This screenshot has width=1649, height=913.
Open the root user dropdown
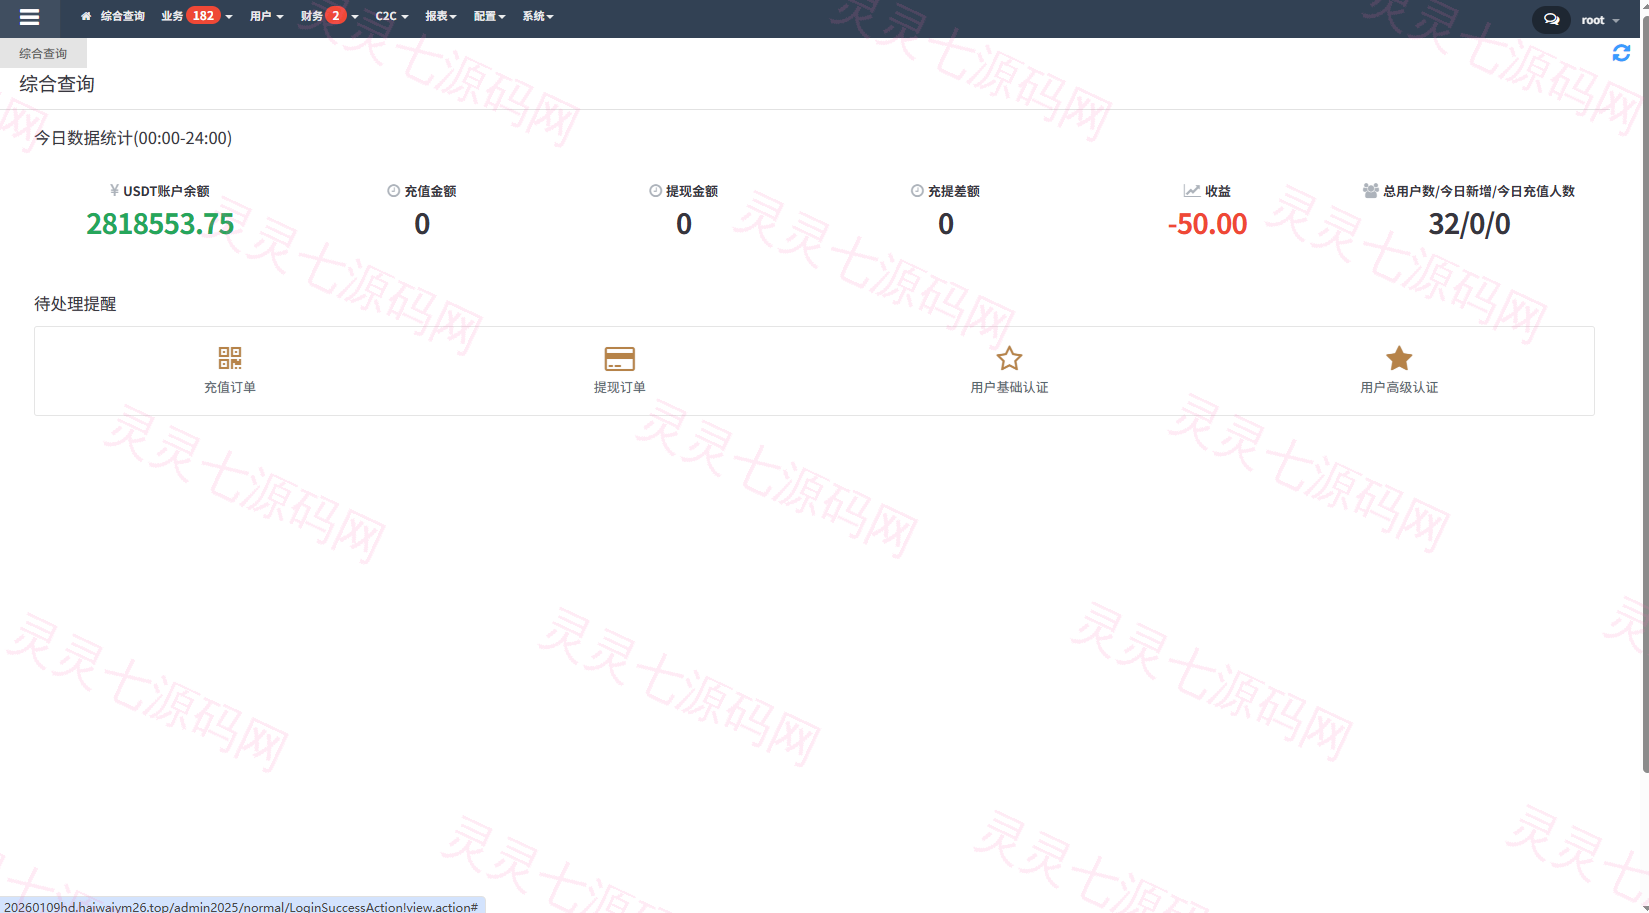click(x=1600, y=20)
